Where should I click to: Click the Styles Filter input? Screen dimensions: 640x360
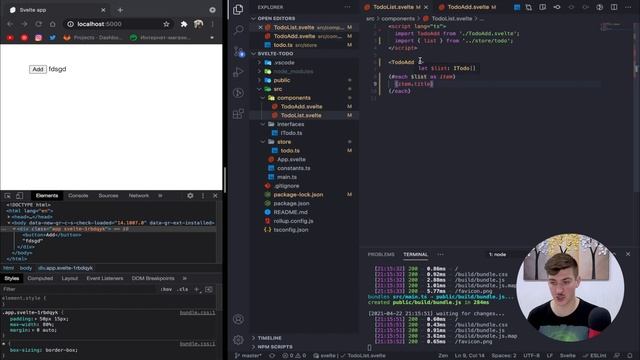pos(80,289)
